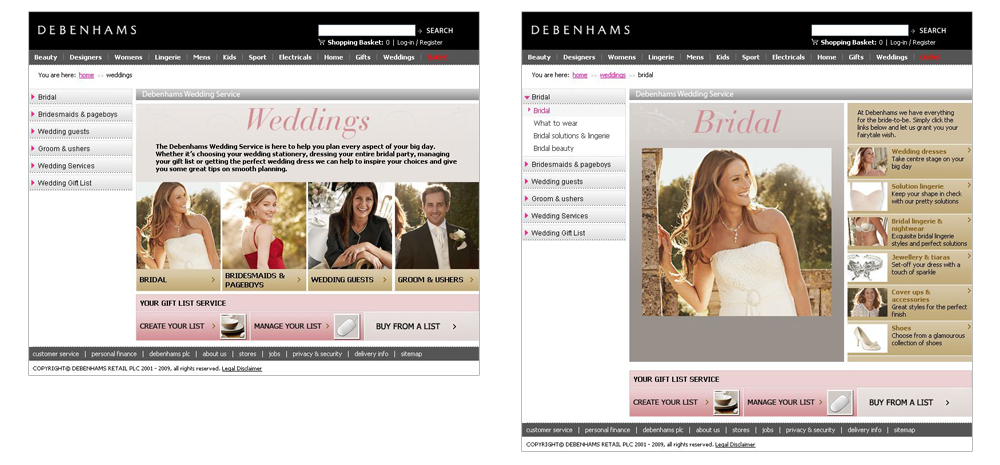Click plates icon beside Create Your List, right page
1000x465 pixels.
coord(726,402)
